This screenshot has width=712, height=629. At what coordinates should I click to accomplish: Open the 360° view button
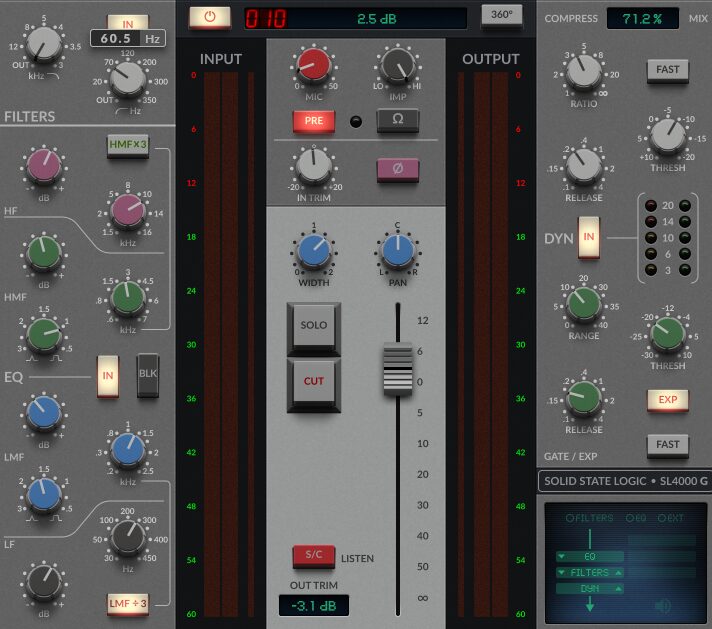(501, 15)
